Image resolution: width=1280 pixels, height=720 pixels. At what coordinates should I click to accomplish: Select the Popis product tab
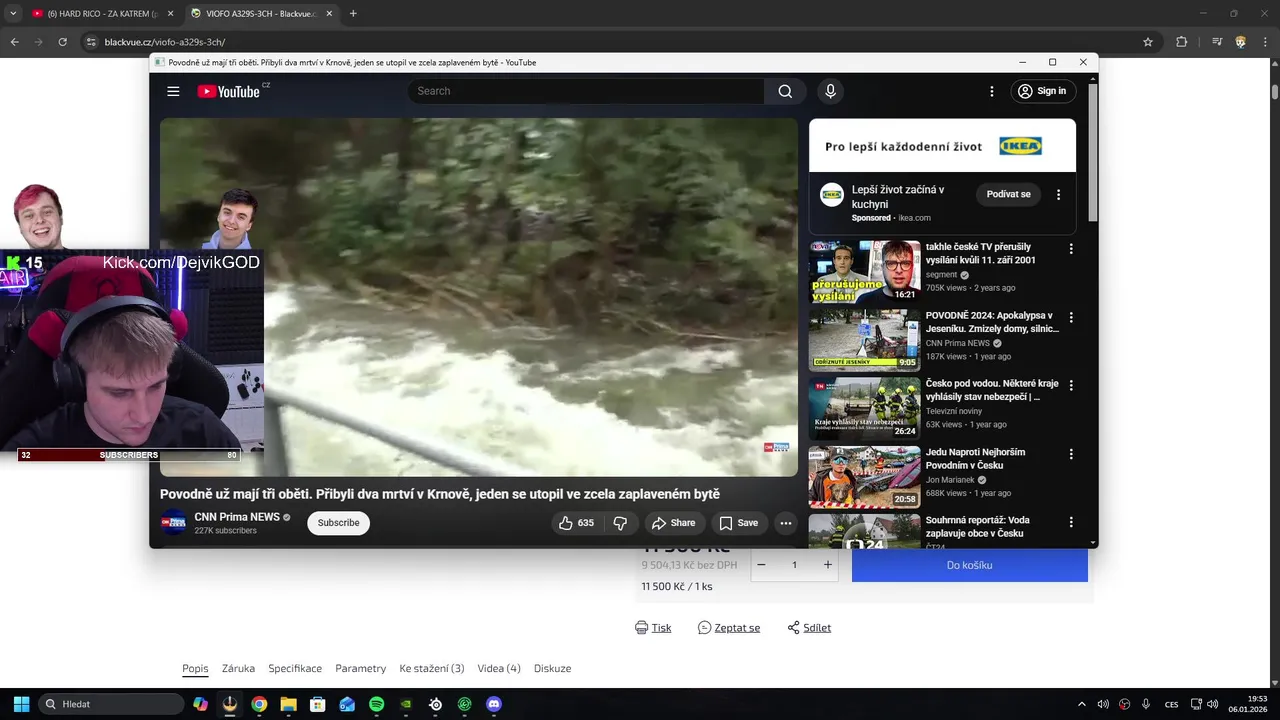(x=195, y=669)
